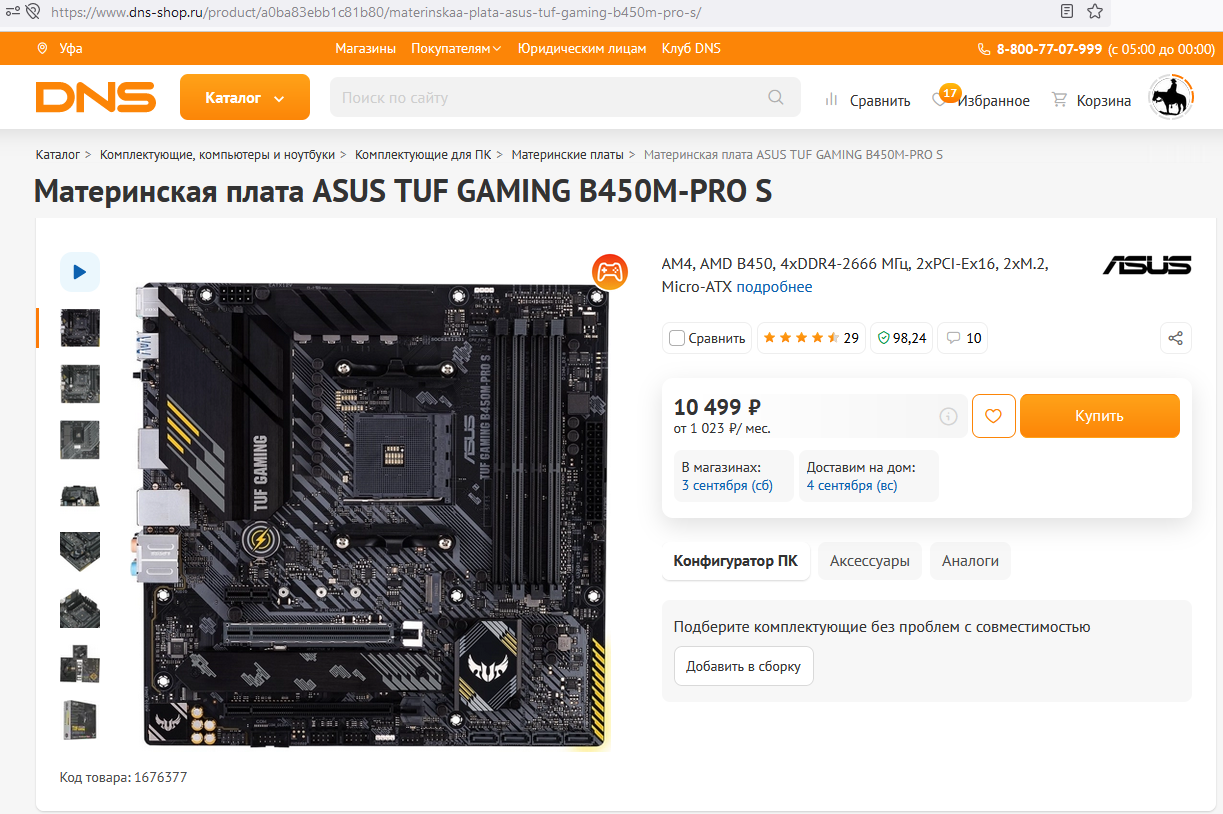Switch to the Аналоги tab
The width and height of the screenshot is (1223, 814).
click(x=970, y=561)
